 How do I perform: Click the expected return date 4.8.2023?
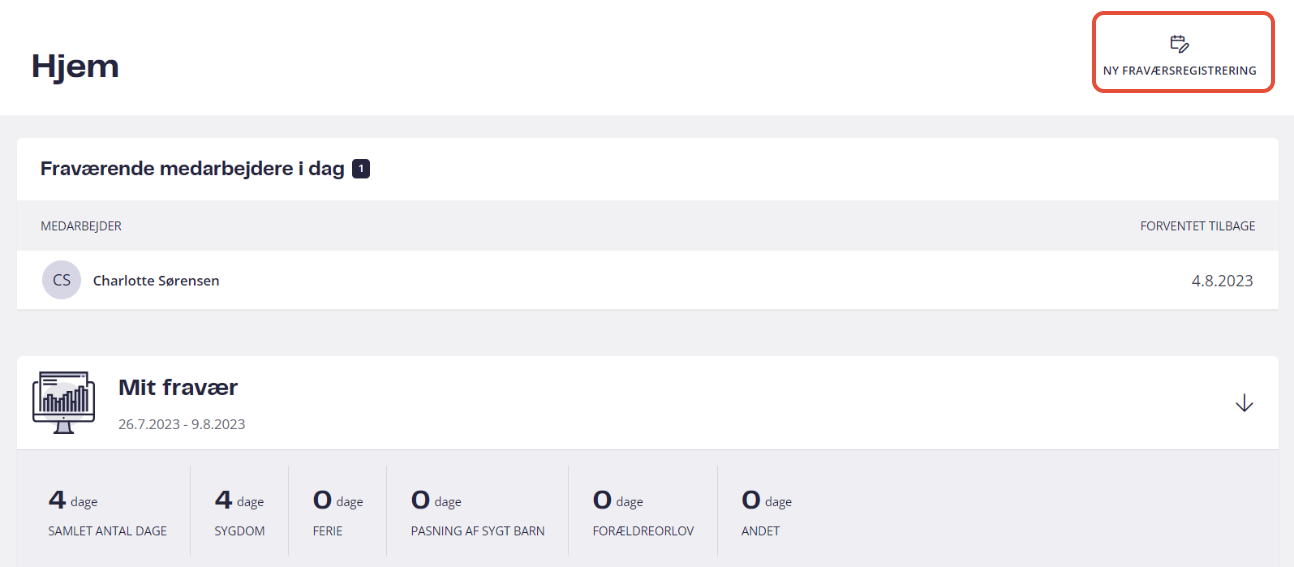pos(1222,281)
